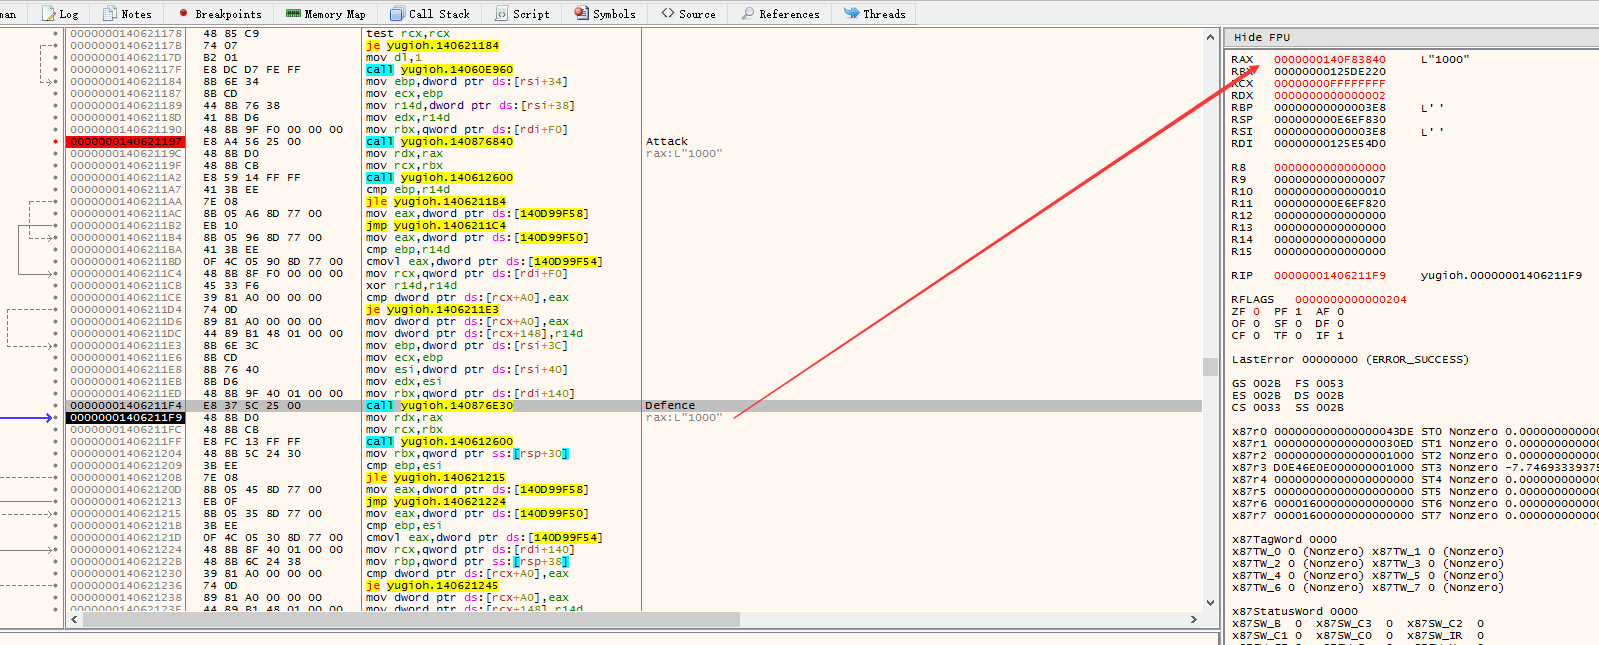This screenshot has width=1599, height=645.
Task: Toggle the PF flag value
Action: point(1298,312)
